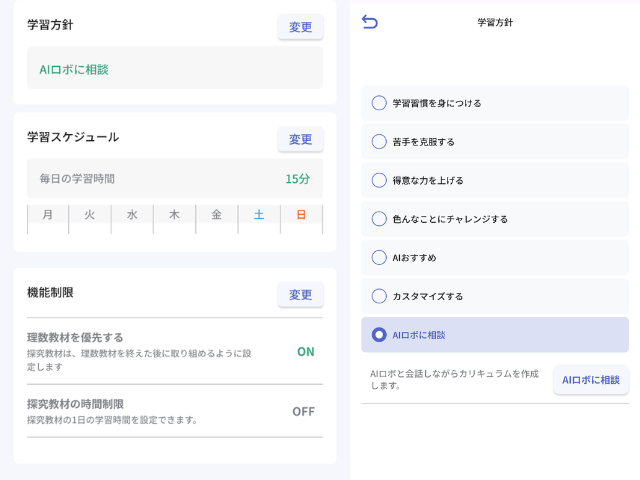Click 変更 for 機能制限
The width and height of the screenshot is (640, 480).
[300, 294]
